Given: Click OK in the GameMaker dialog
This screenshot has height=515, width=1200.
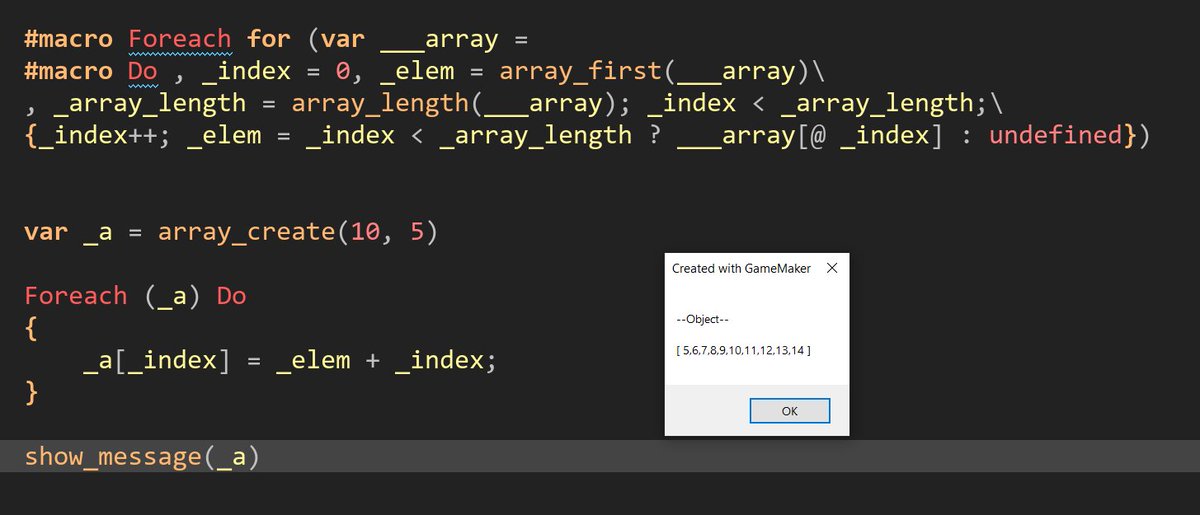Looking at the screenshot, I should coord(789,411).
